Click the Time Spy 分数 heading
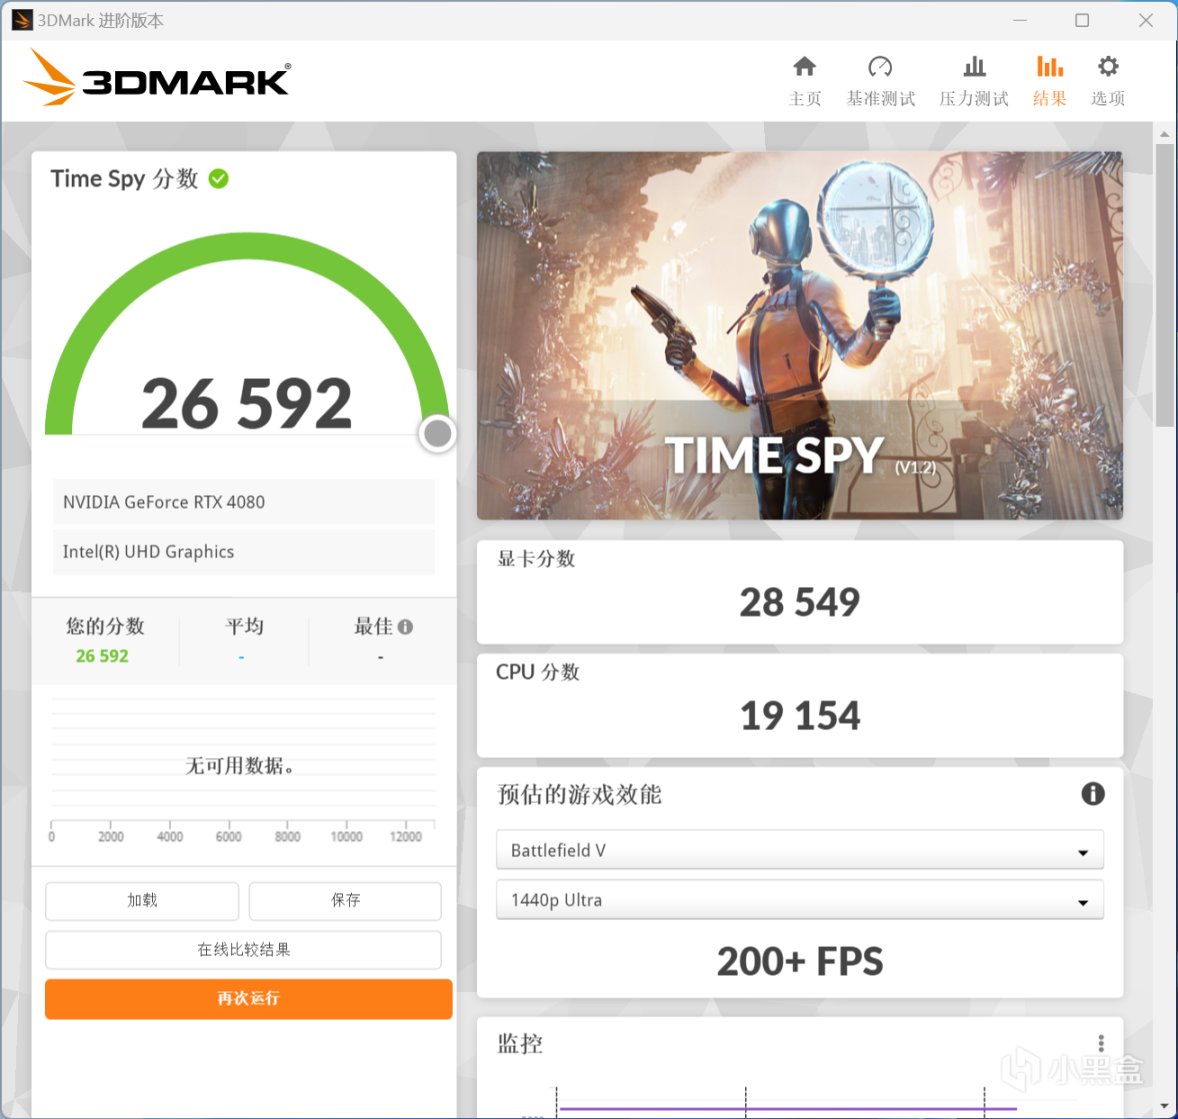1178x1119 pixels. coord(125,179)
